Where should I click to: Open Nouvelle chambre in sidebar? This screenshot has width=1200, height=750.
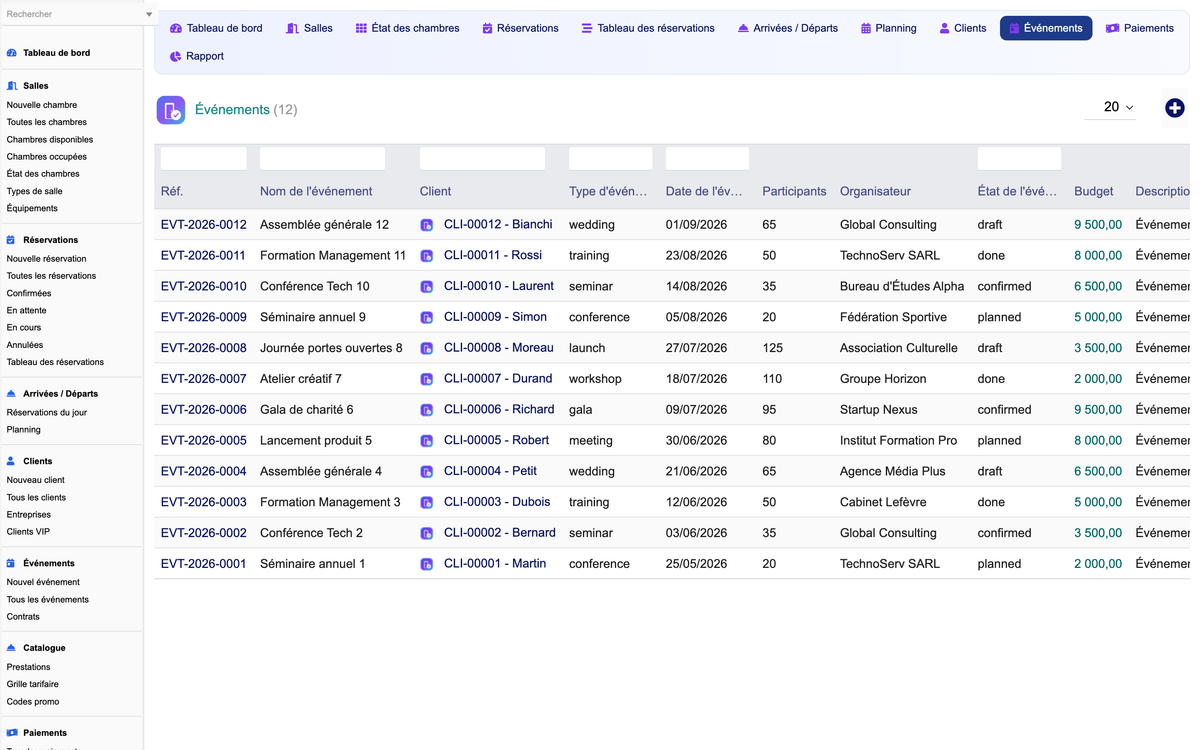[42, 105]
